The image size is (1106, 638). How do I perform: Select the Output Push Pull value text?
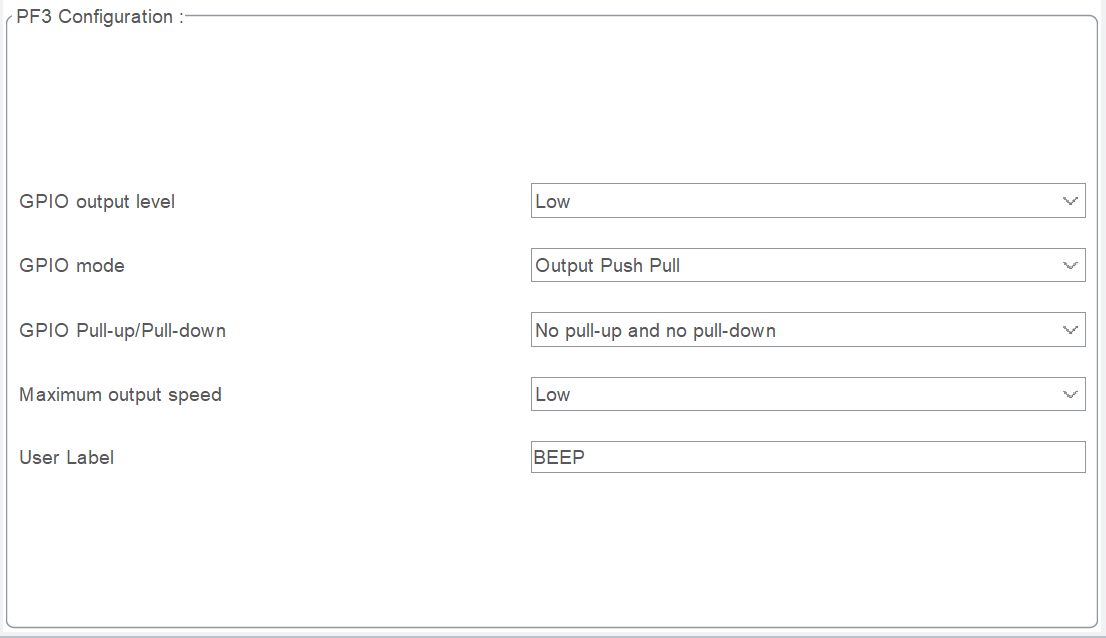coord(607,266)
